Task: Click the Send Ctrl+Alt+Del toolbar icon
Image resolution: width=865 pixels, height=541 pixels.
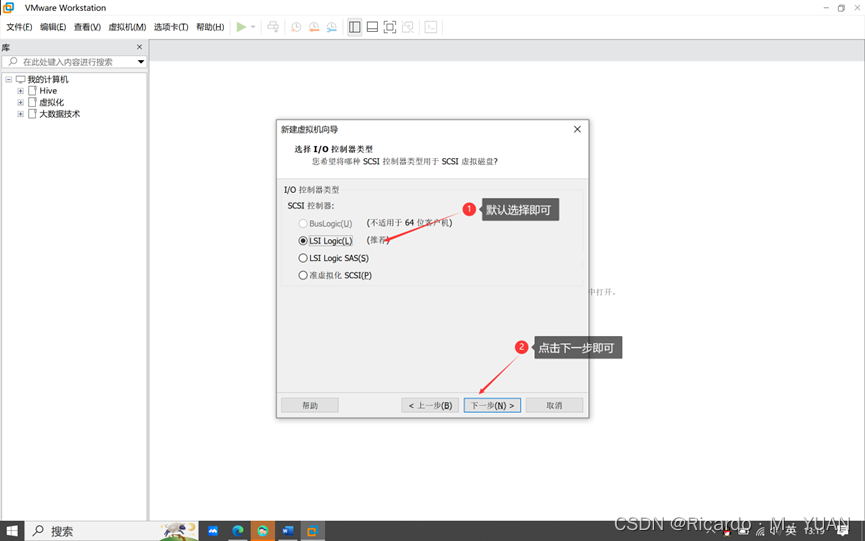Action: (273, 27)
